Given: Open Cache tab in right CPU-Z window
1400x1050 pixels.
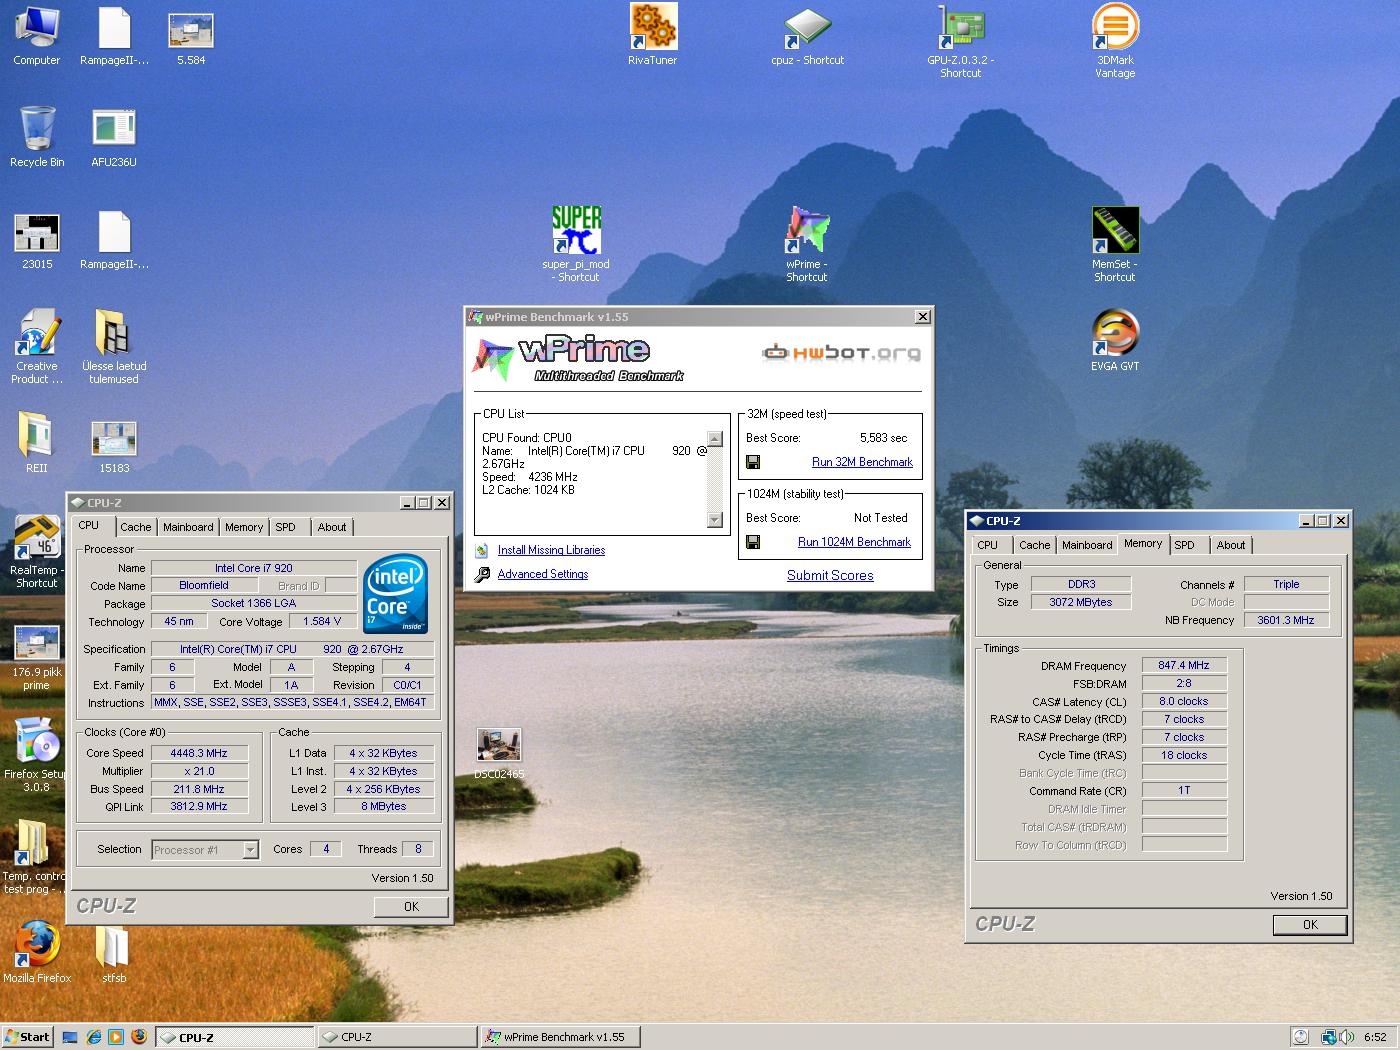Looking at the screenshot, I should (x=1035, y=545).
